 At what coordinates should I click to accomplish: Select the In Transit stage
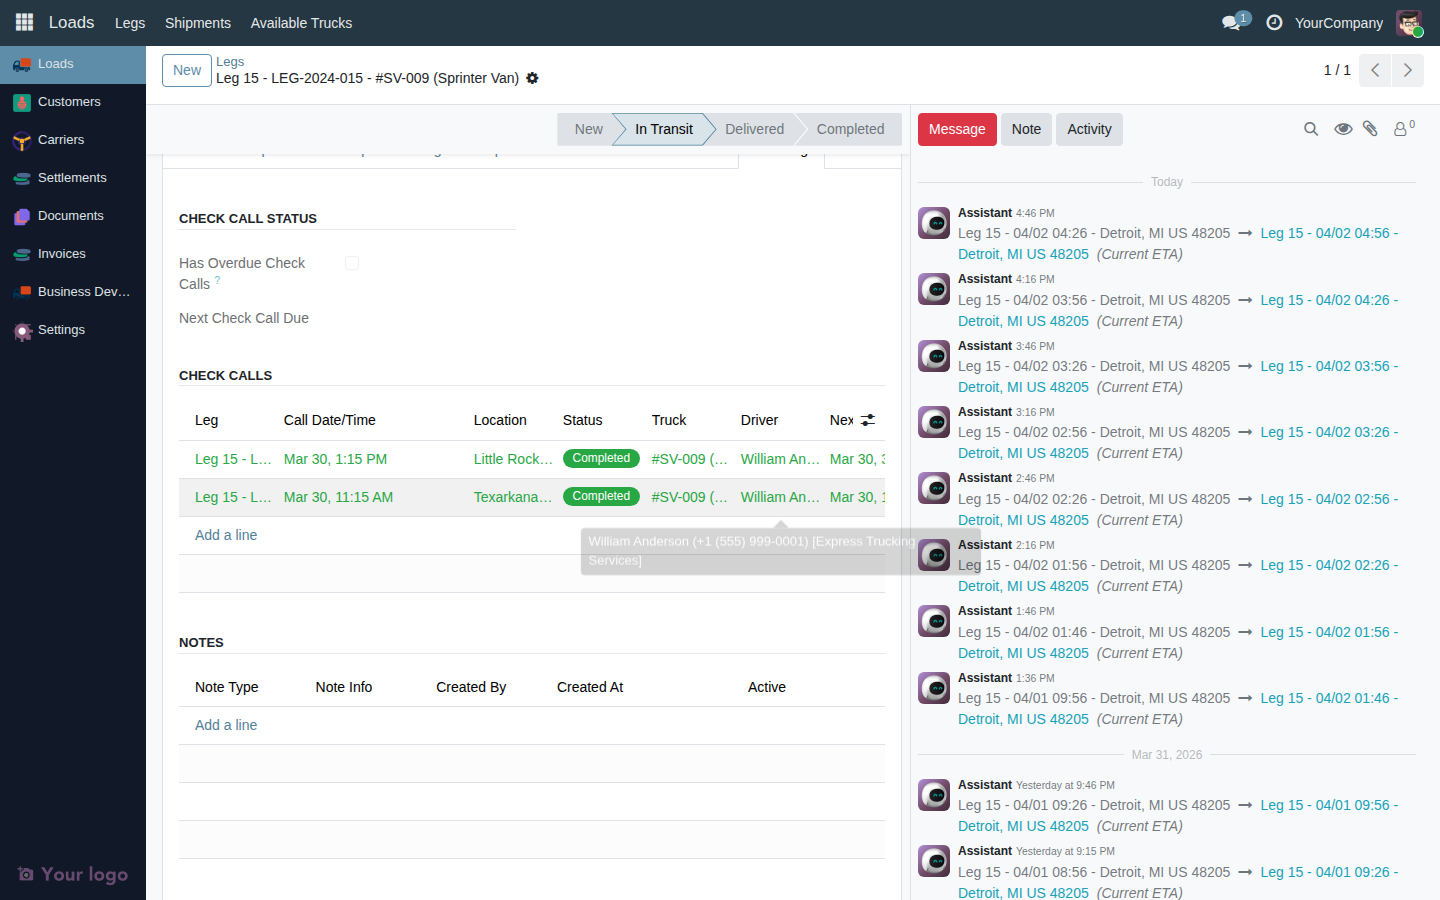[x=663, y=129]
